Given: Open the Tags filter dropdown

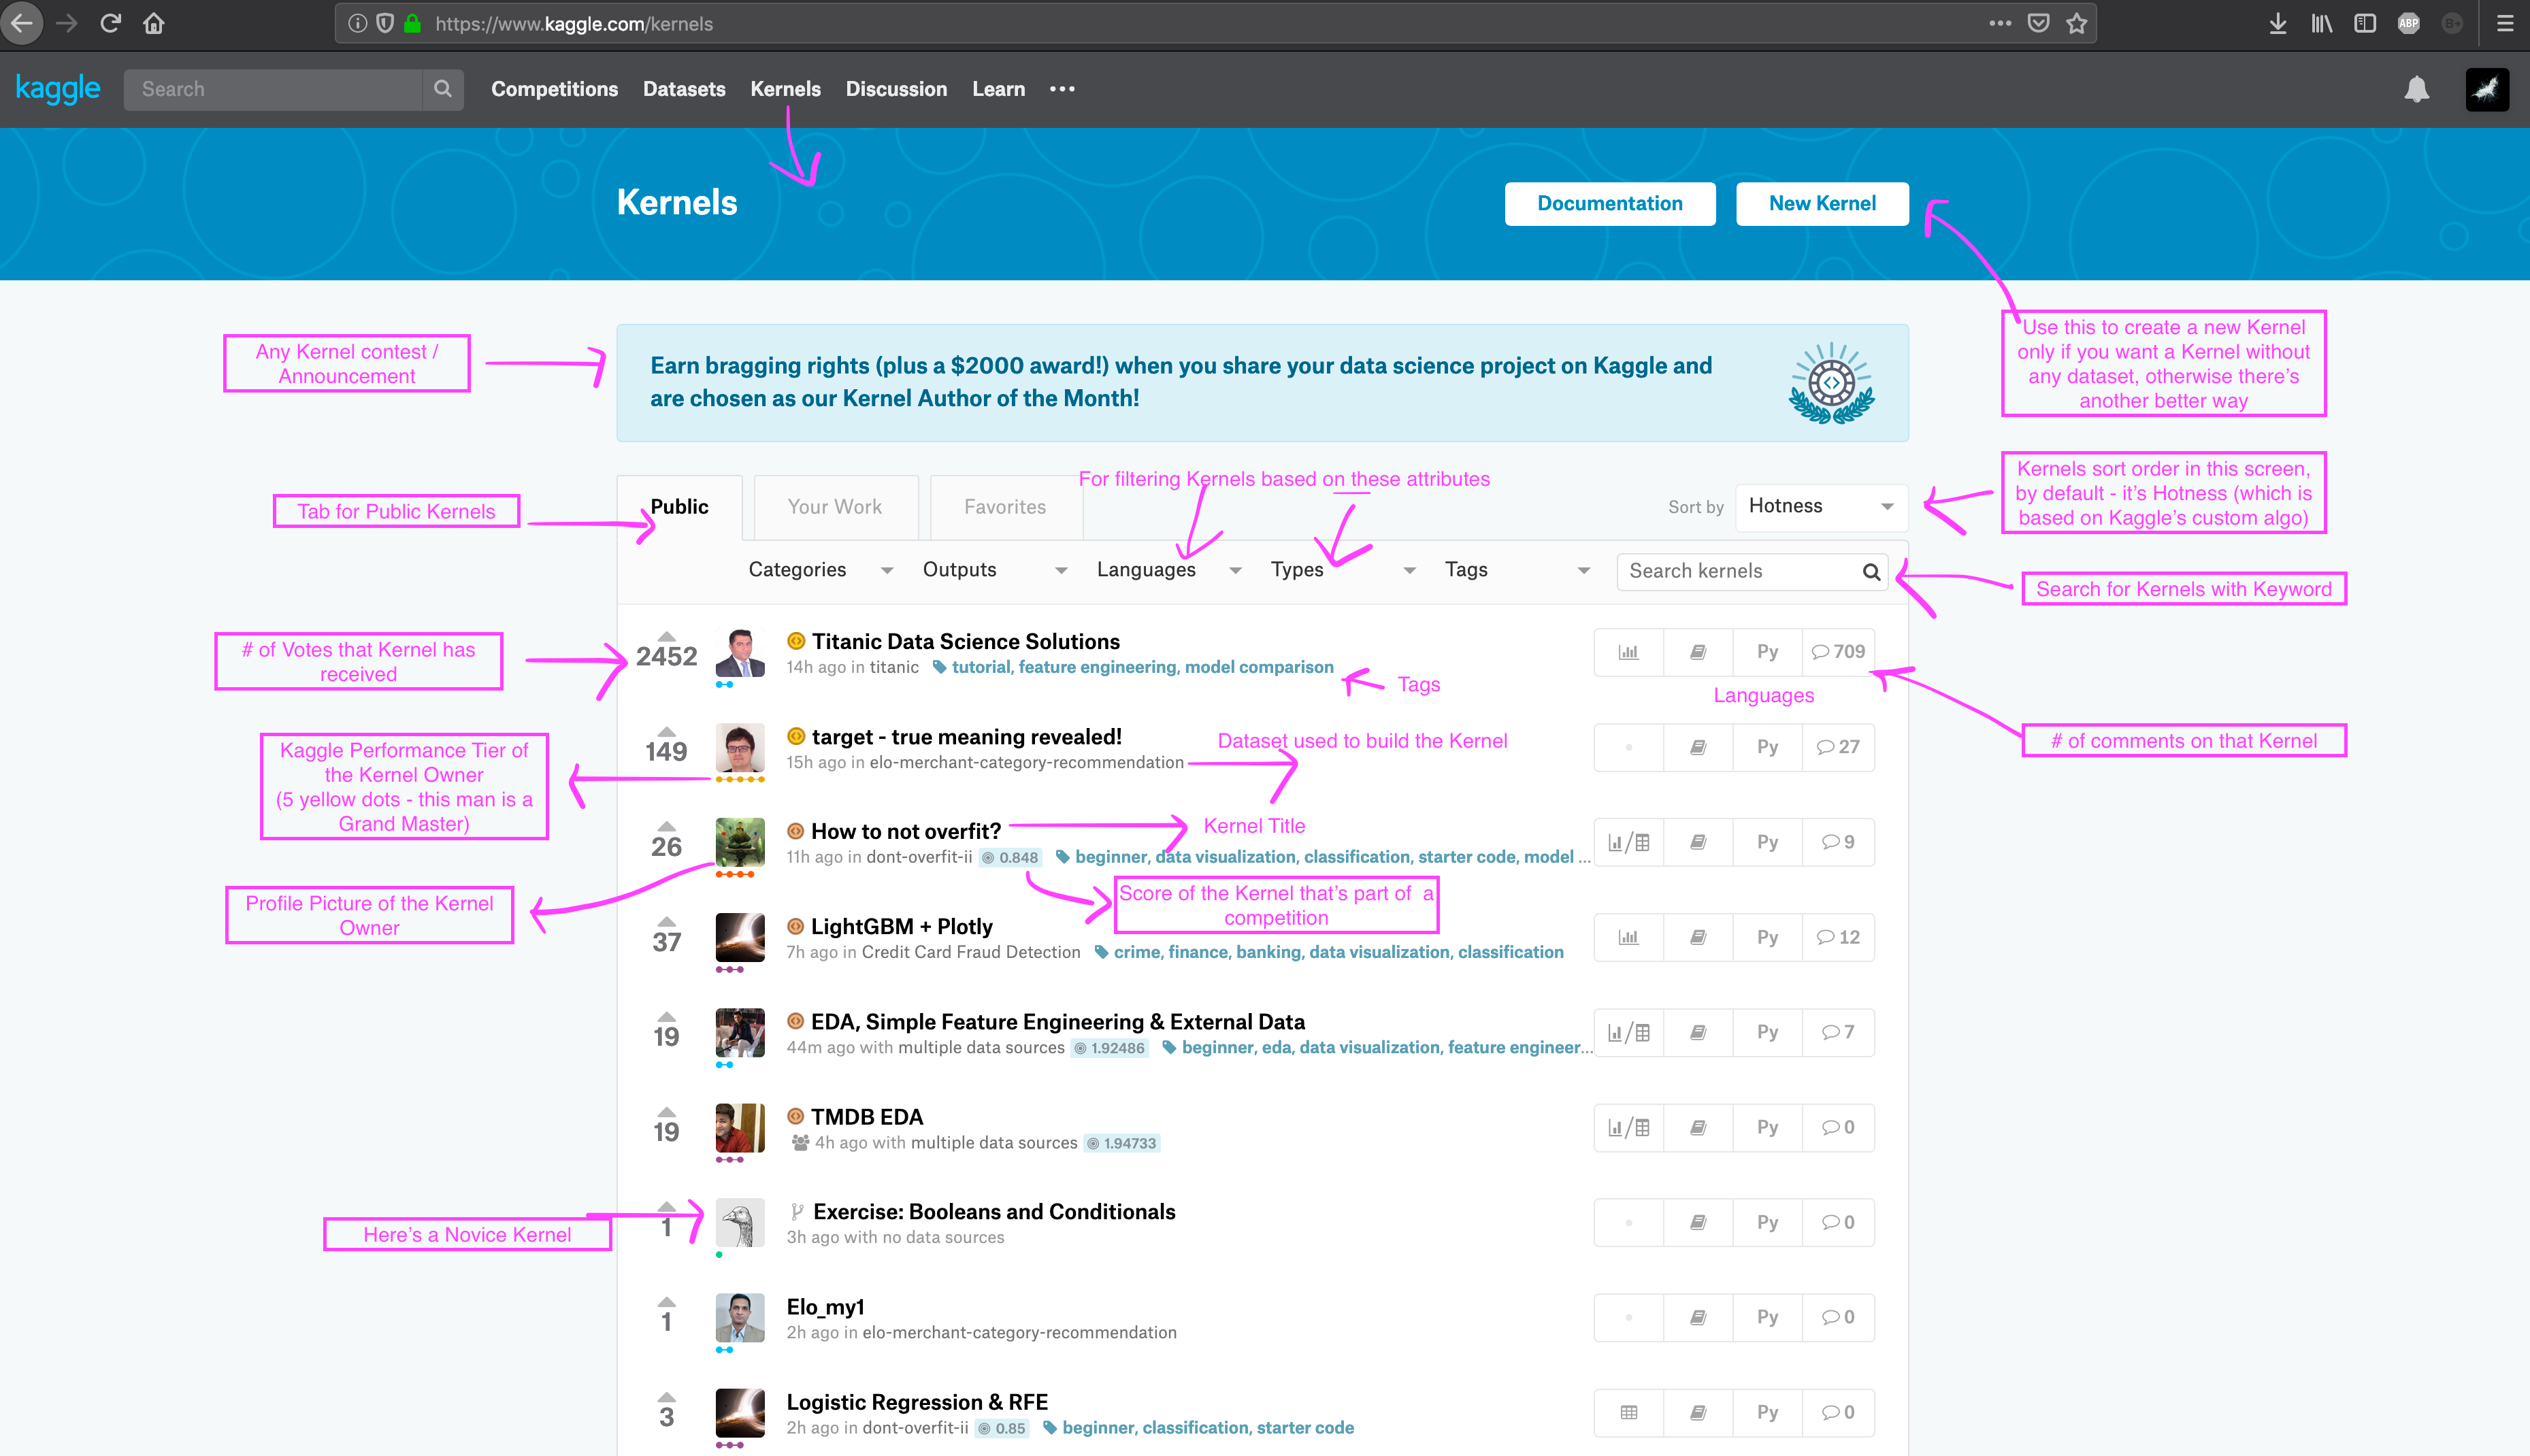Looking at the screenshot, I should click(x=1515, y=570).
